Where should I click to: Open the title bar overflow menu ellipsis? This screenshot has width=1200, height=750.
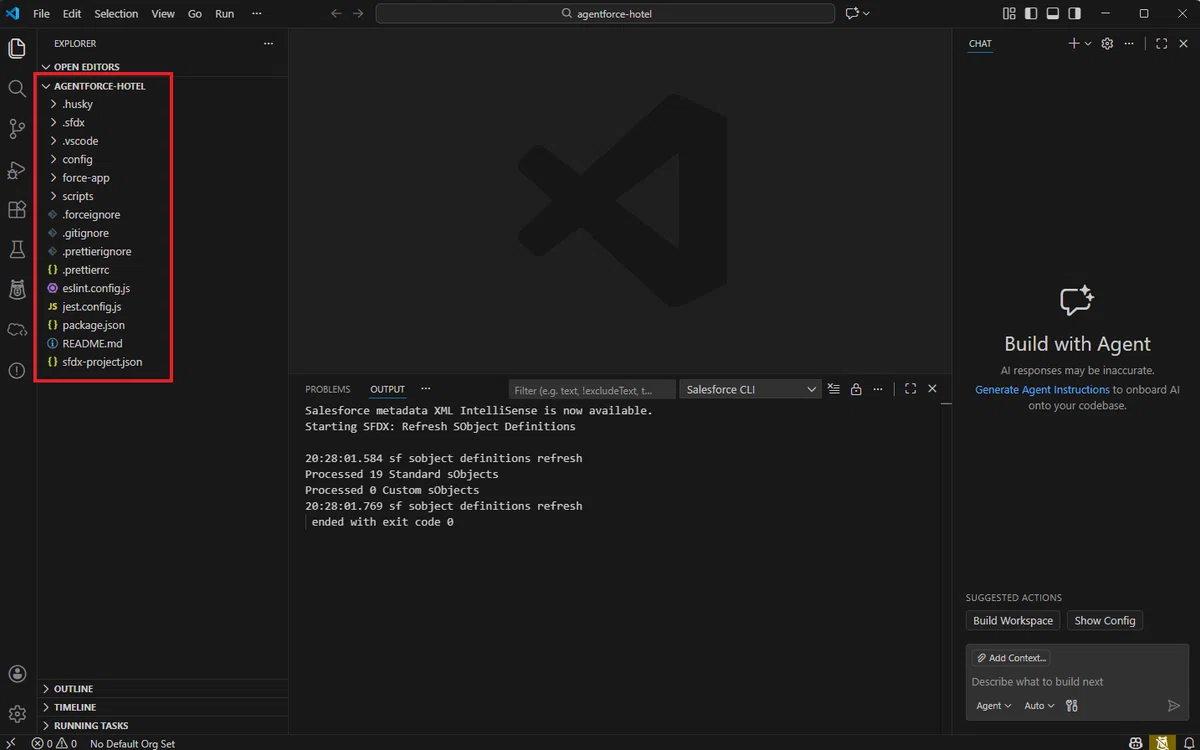[257, 14]
